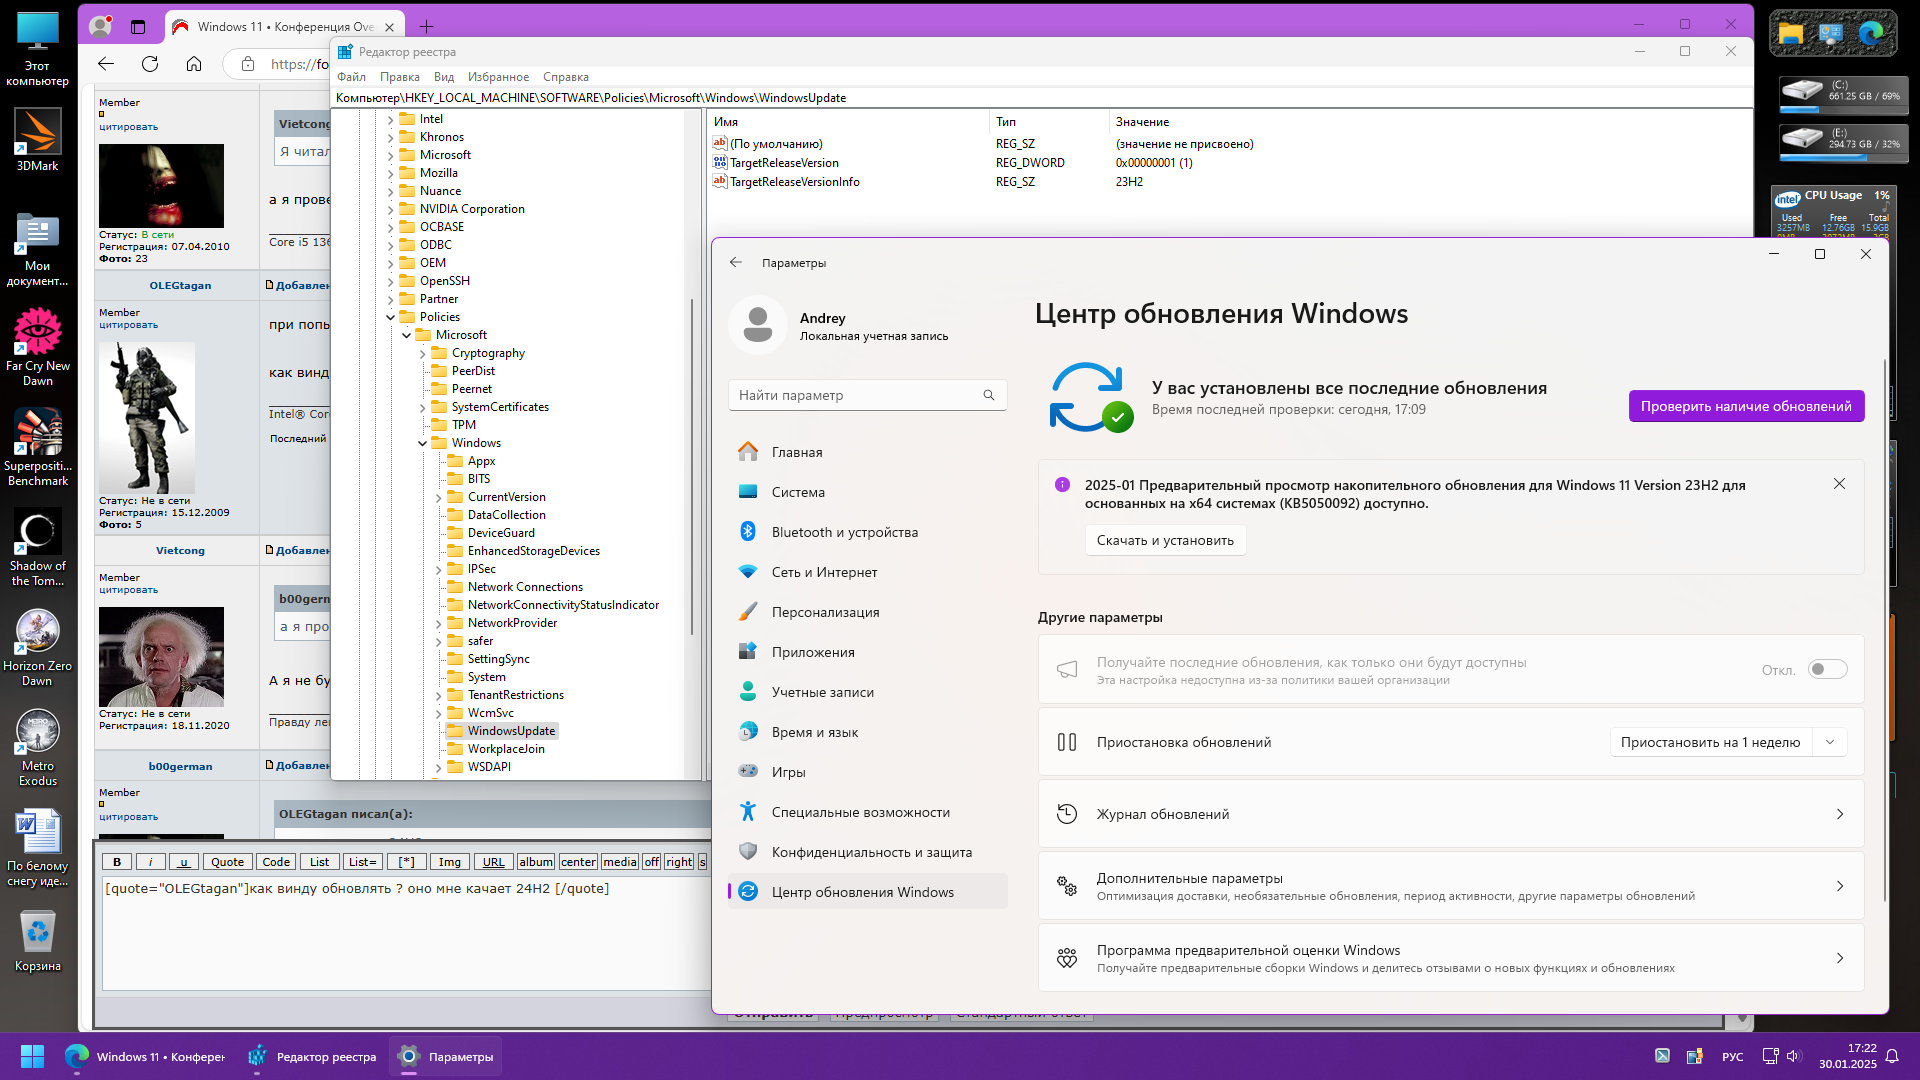The image size is (1920, 1080).
Task: Open Приостановить на 1 неделю dropdown
Action: [1728, 742]
